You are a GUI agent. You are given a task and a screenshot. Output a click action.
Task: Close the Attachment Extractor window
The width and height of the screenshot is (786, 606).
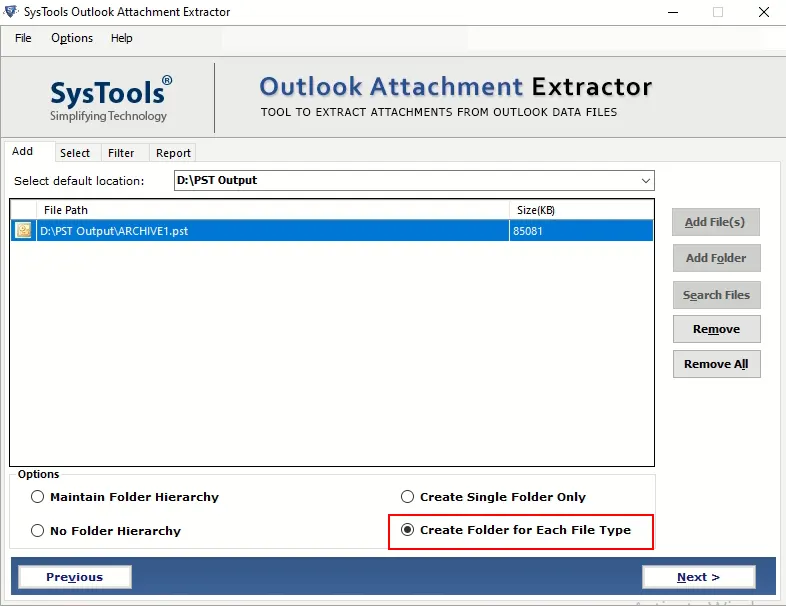pyautogui.click(x=764, y=12)
